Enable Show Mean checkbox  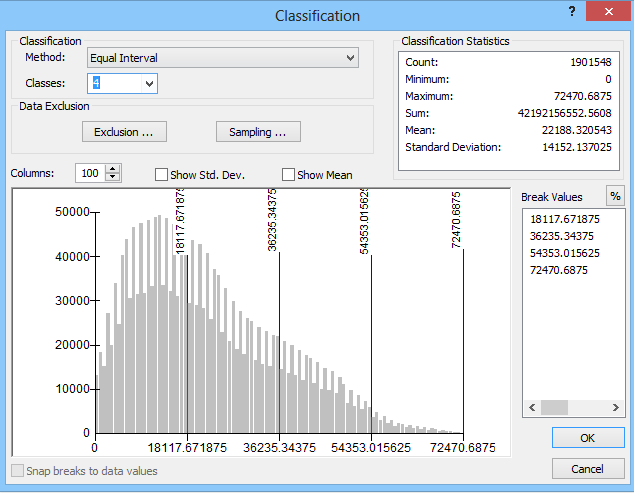click(x=289, y=175)
